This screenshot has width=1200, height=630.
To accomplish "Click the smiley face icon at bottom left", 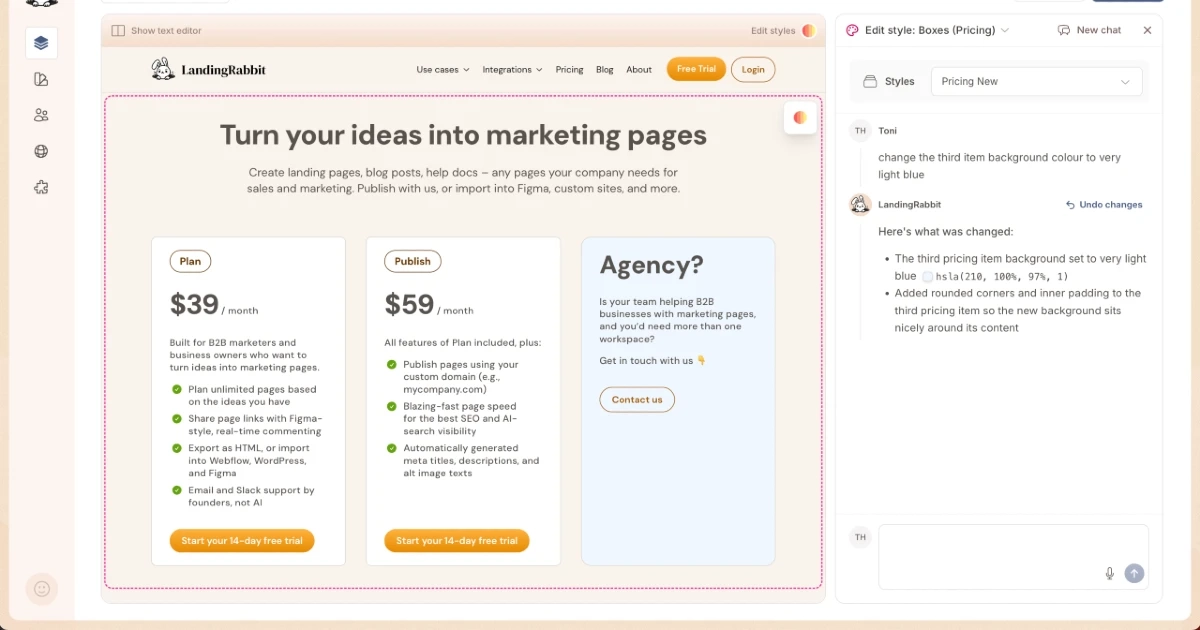I will click(42, 589).
